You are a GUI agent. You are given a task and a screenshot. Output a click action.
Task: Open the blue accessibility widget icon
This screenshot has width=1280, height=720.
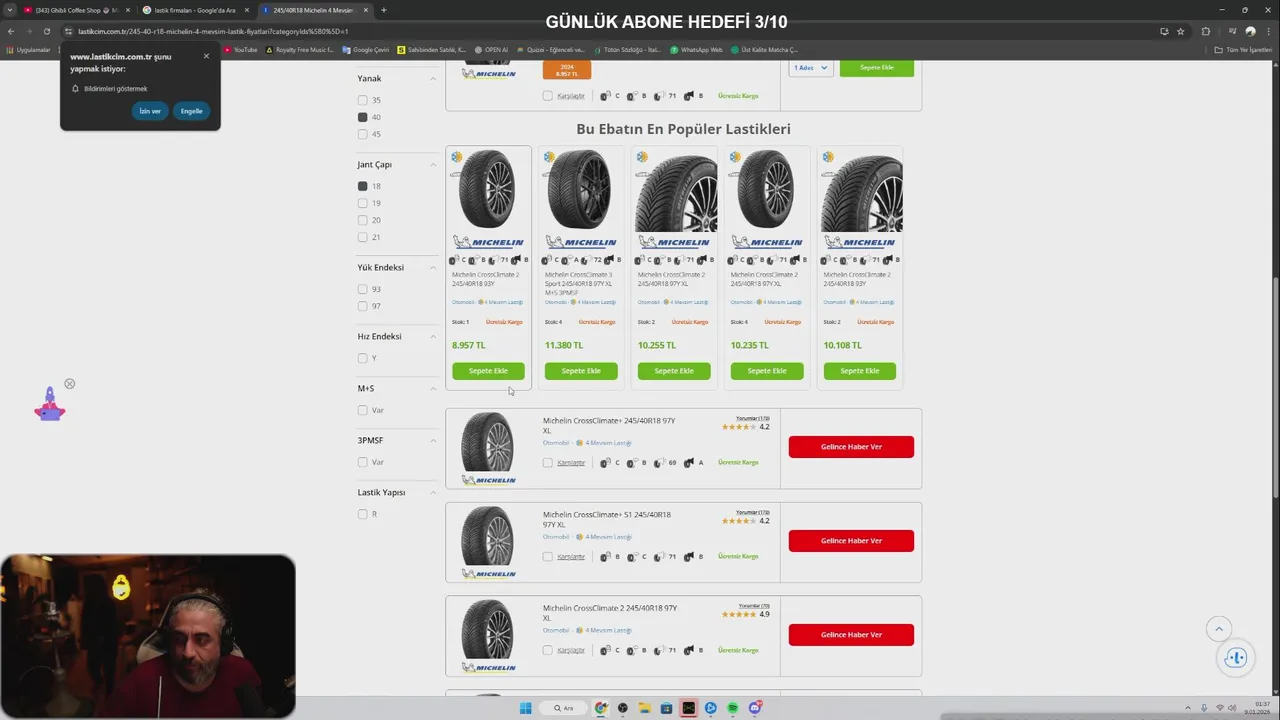pos(1236,657)
